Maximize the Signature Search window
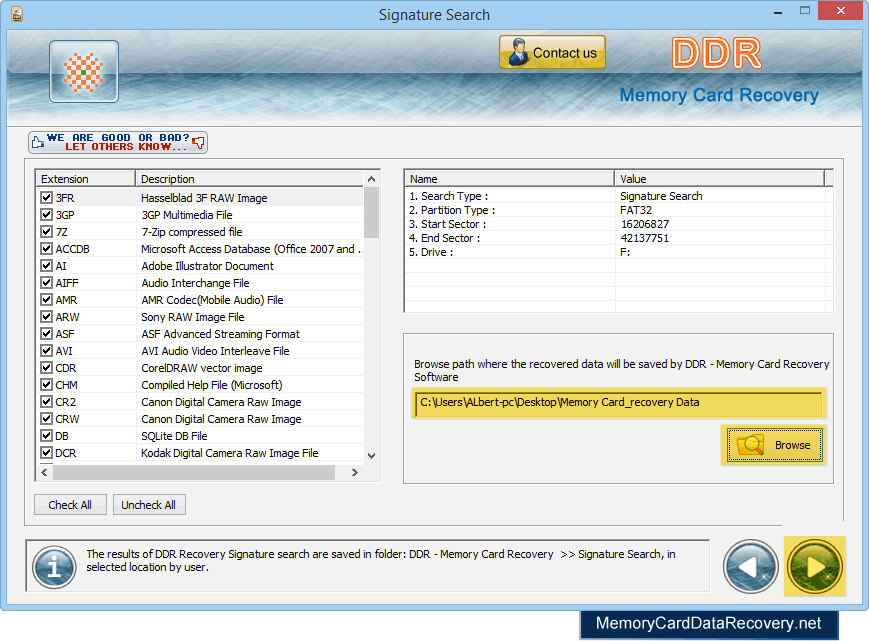 tap(805, 11)
